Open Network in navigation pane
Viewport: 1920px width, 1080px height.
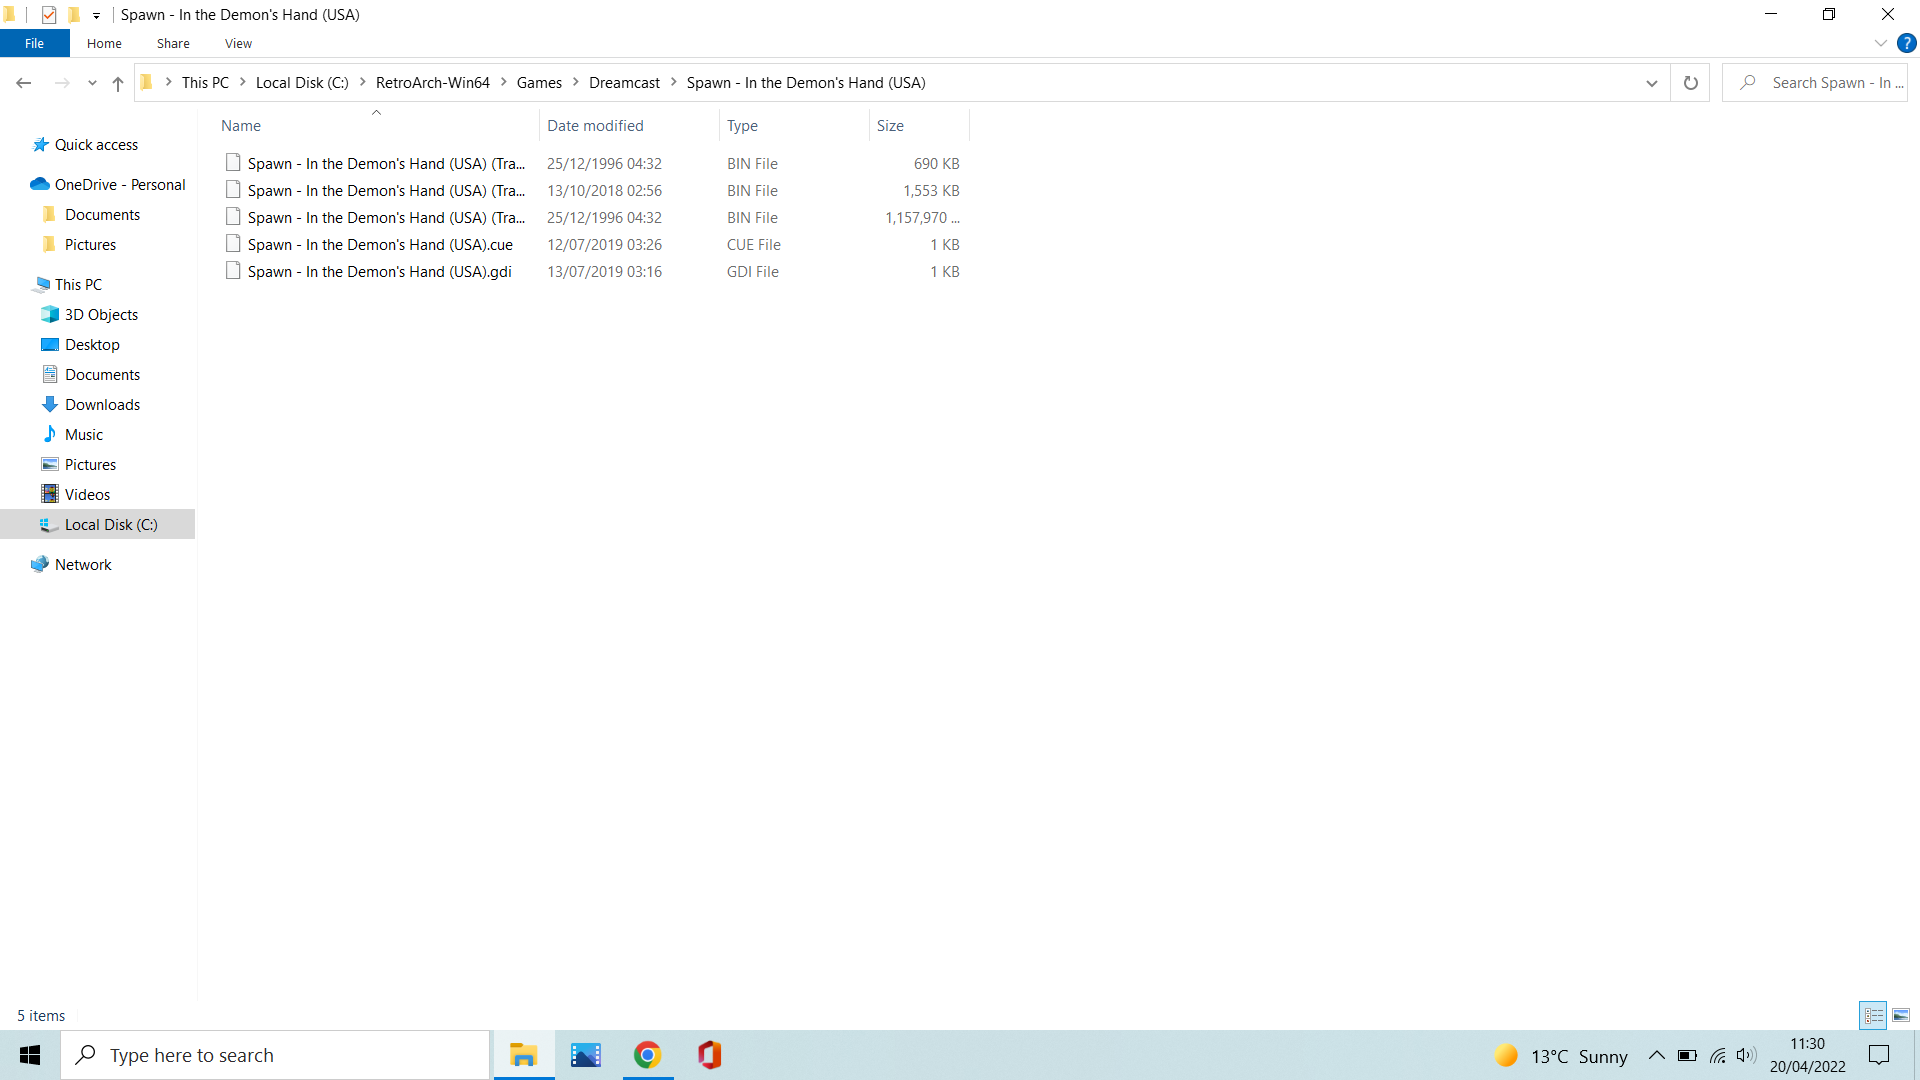point(83,565)
